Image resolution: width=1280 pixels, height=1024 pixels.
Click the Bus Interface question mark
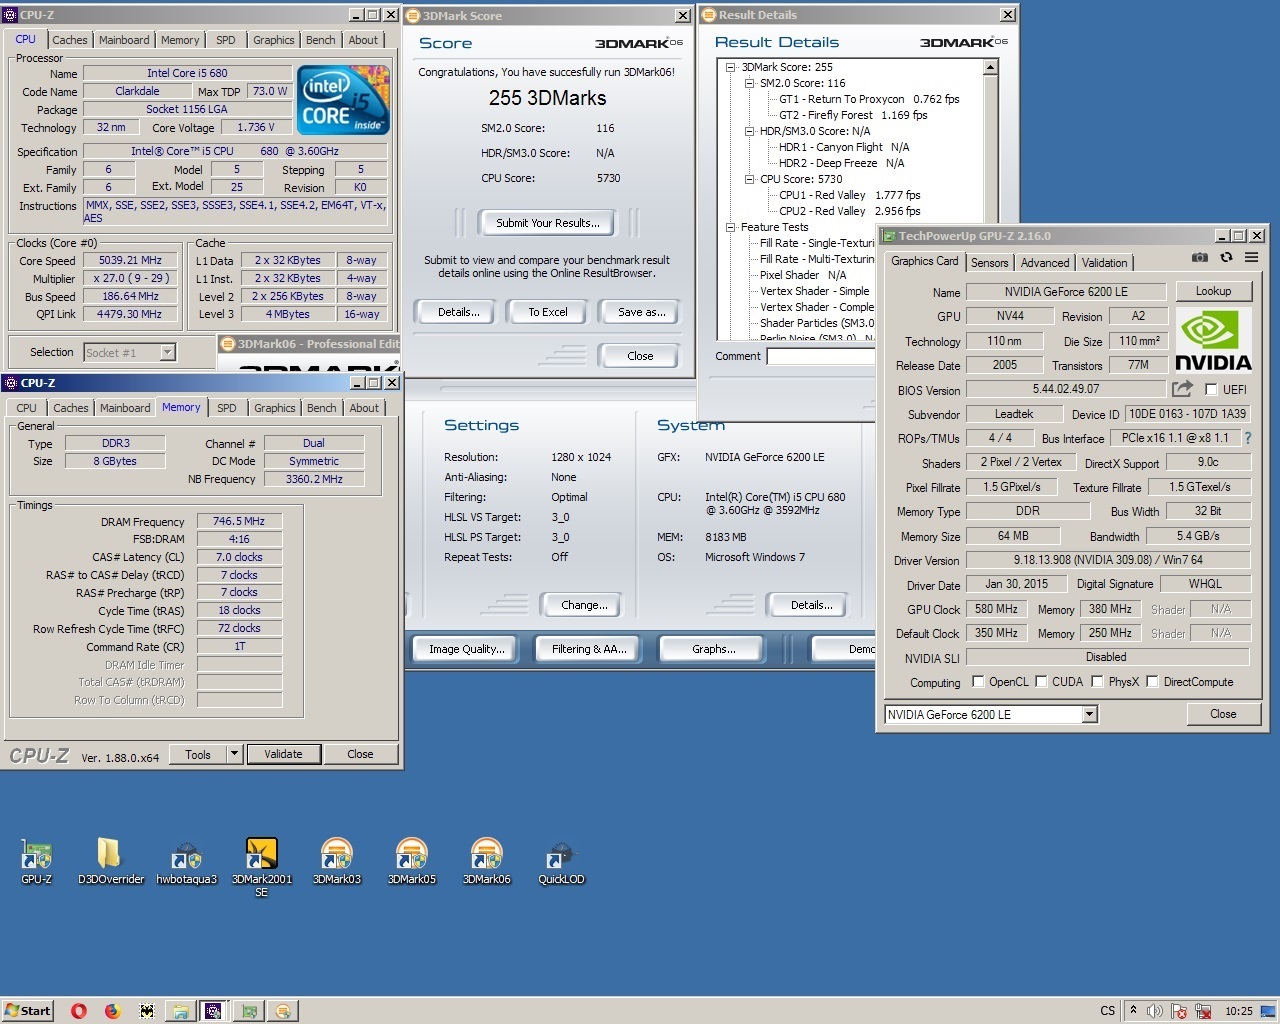click(x=1248, y=438)
